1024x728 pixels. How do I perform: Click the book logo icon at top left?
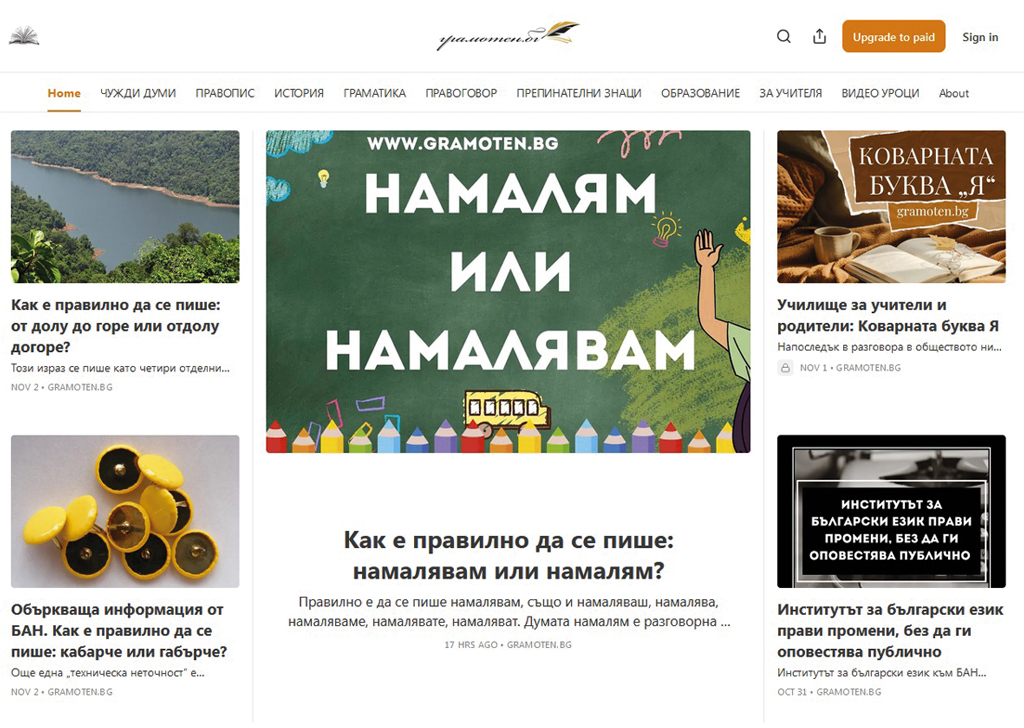(x=25, y=37)
